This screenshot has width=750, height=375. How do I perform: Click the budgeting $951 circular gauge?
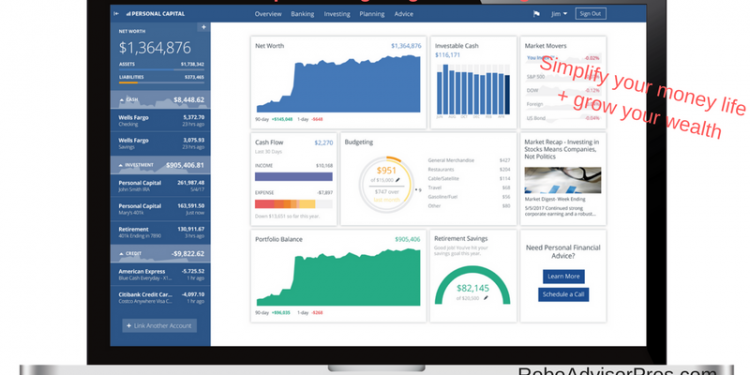pos(386,185)
